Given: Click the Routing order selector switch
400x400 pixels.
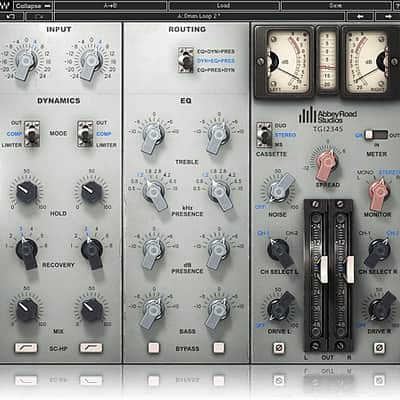Looking at the screenshot, I should coord(185,60).
